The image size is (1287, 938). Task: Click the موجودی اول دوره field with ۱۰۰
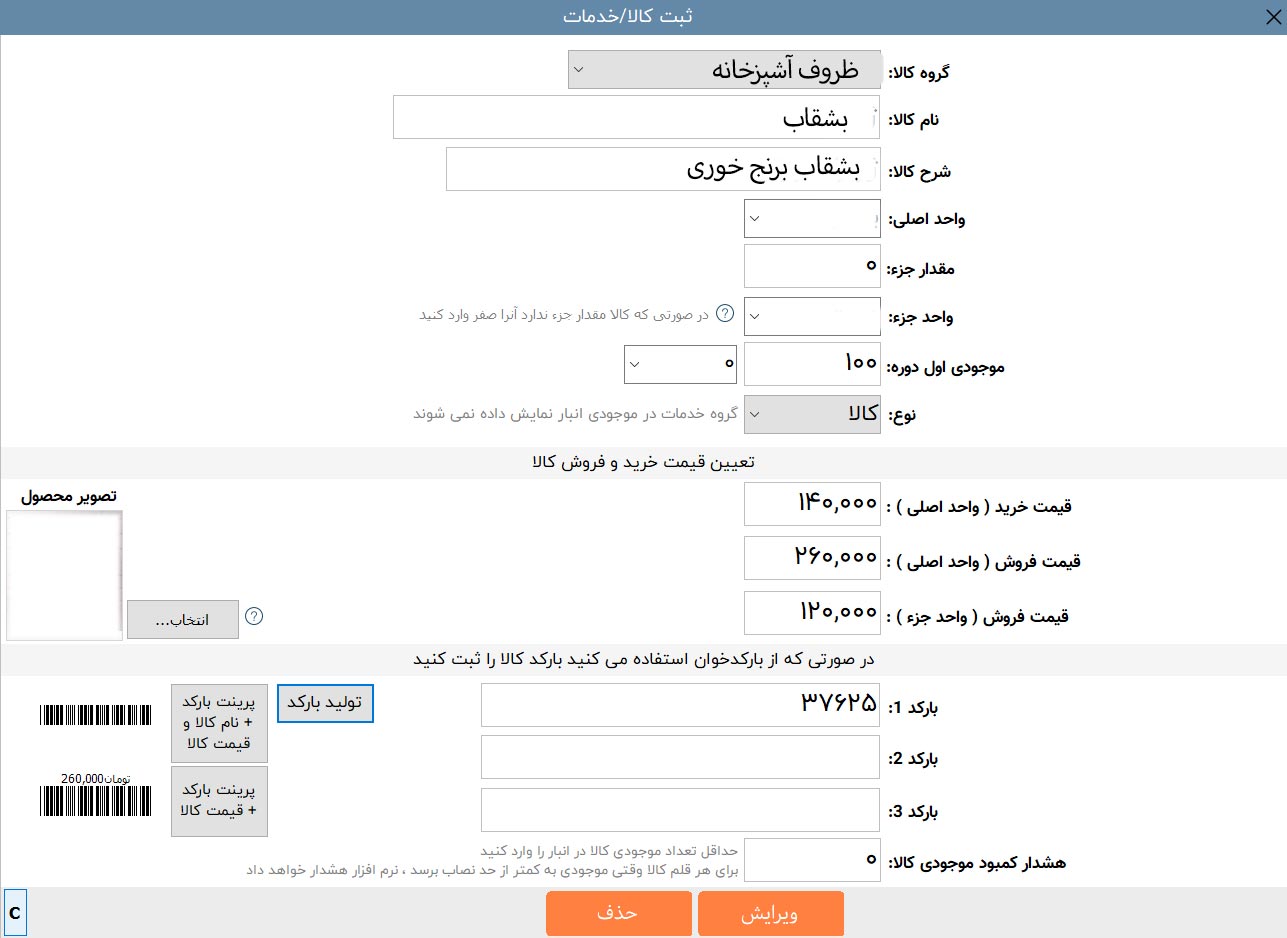(x=812, y=364)
